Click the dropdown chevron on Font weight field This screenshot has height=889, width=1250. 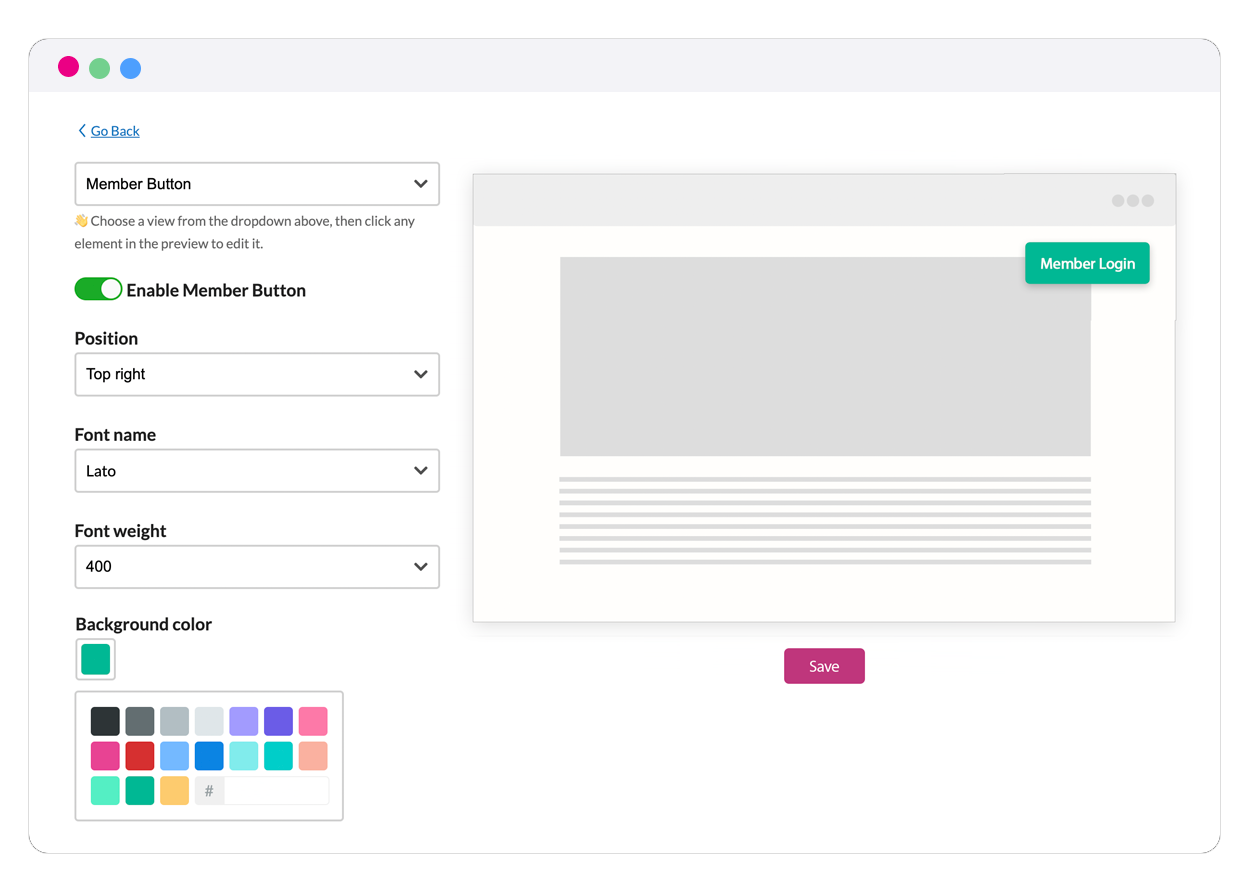pos(420,566)
